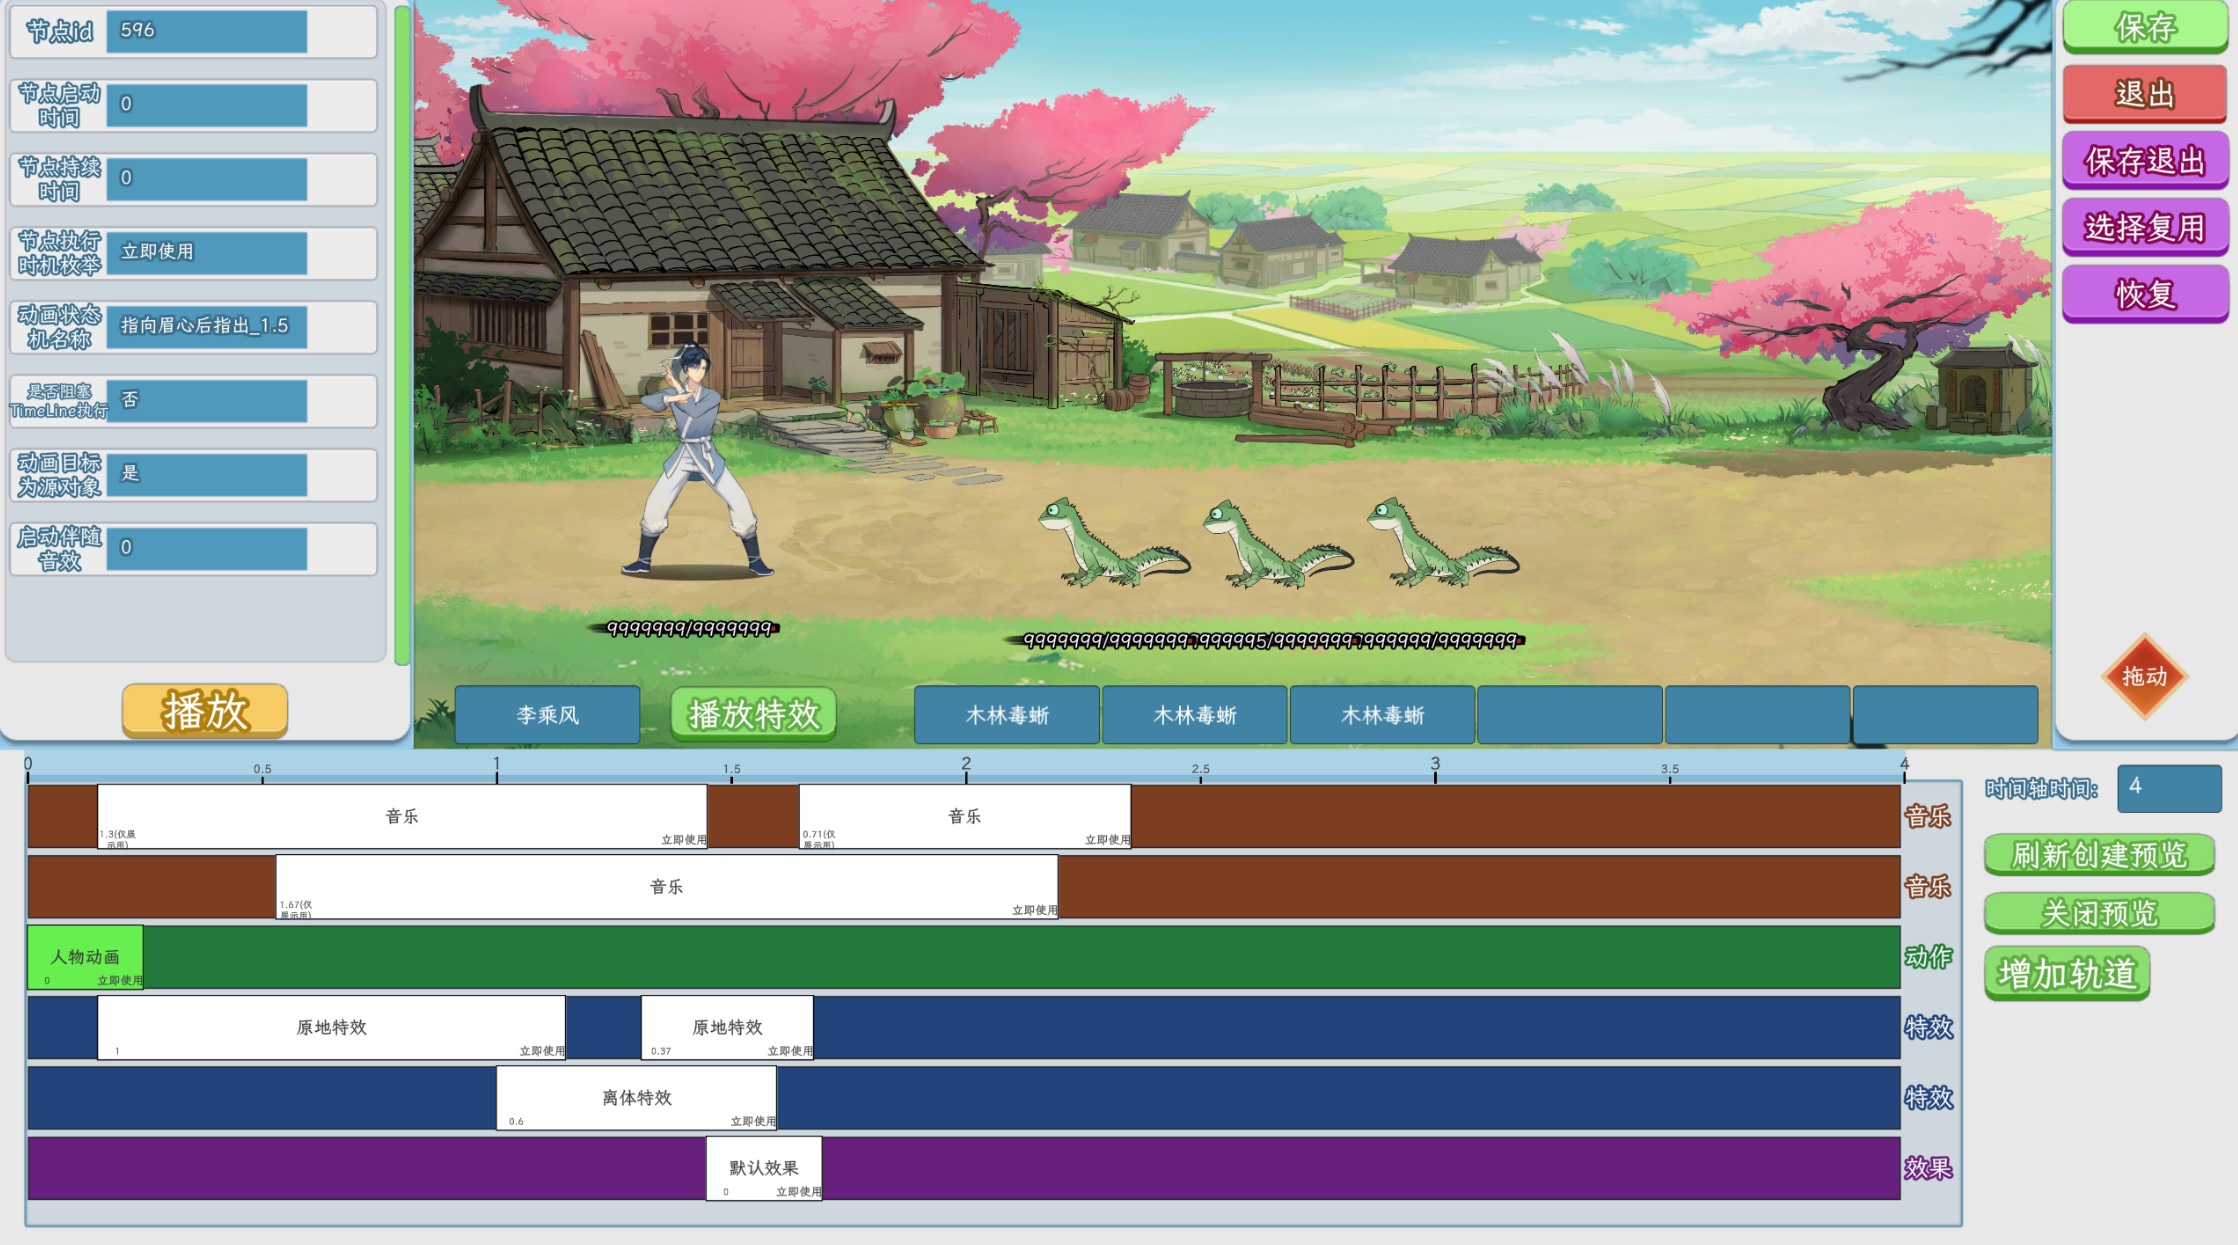Viewport: 2238px width, 1245px height.
Task: Edit 动画状态机名称 field 指向眉心后指出_1.5
Action: (x=207, y=327)
